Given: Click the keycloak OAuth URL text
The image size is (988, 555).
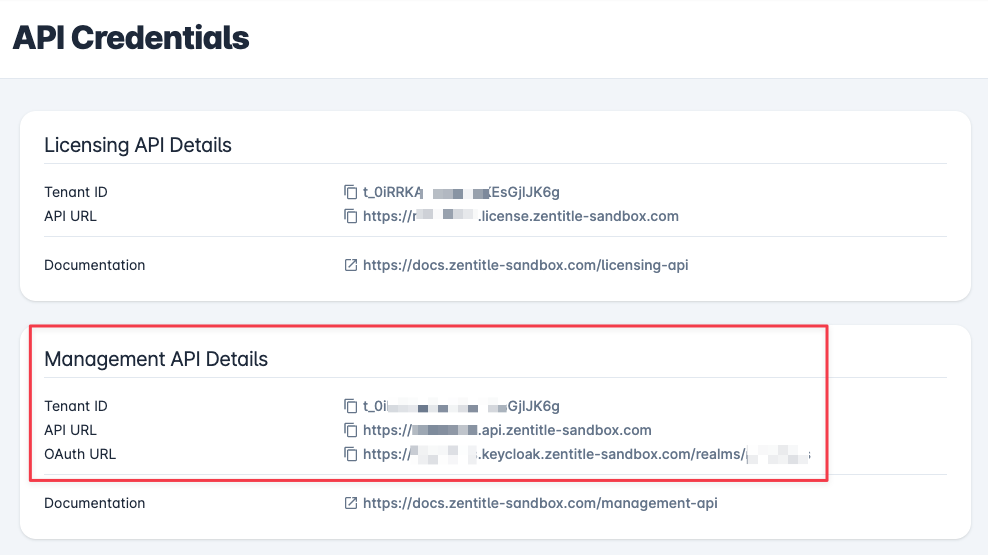Looking at the screenshot, I should coord(587,454).
